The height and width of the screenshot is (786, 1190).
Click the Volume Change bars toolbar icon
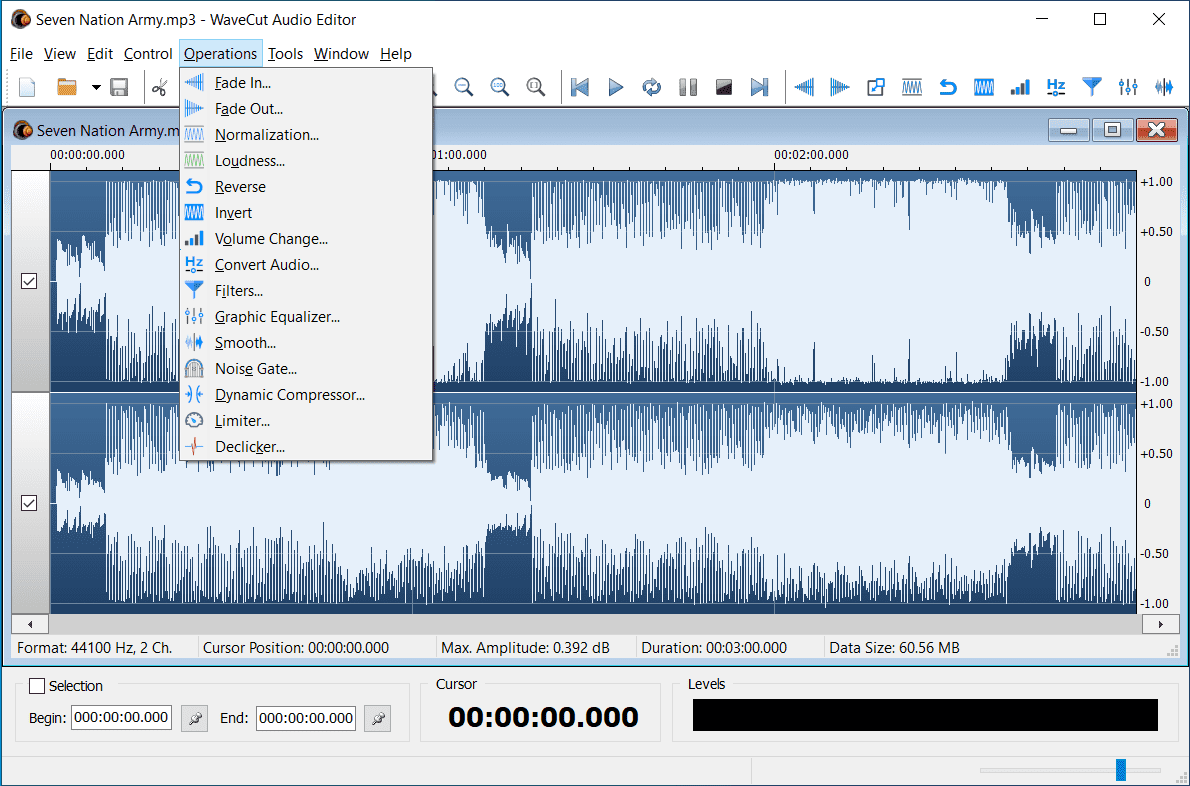point(1020,87)
